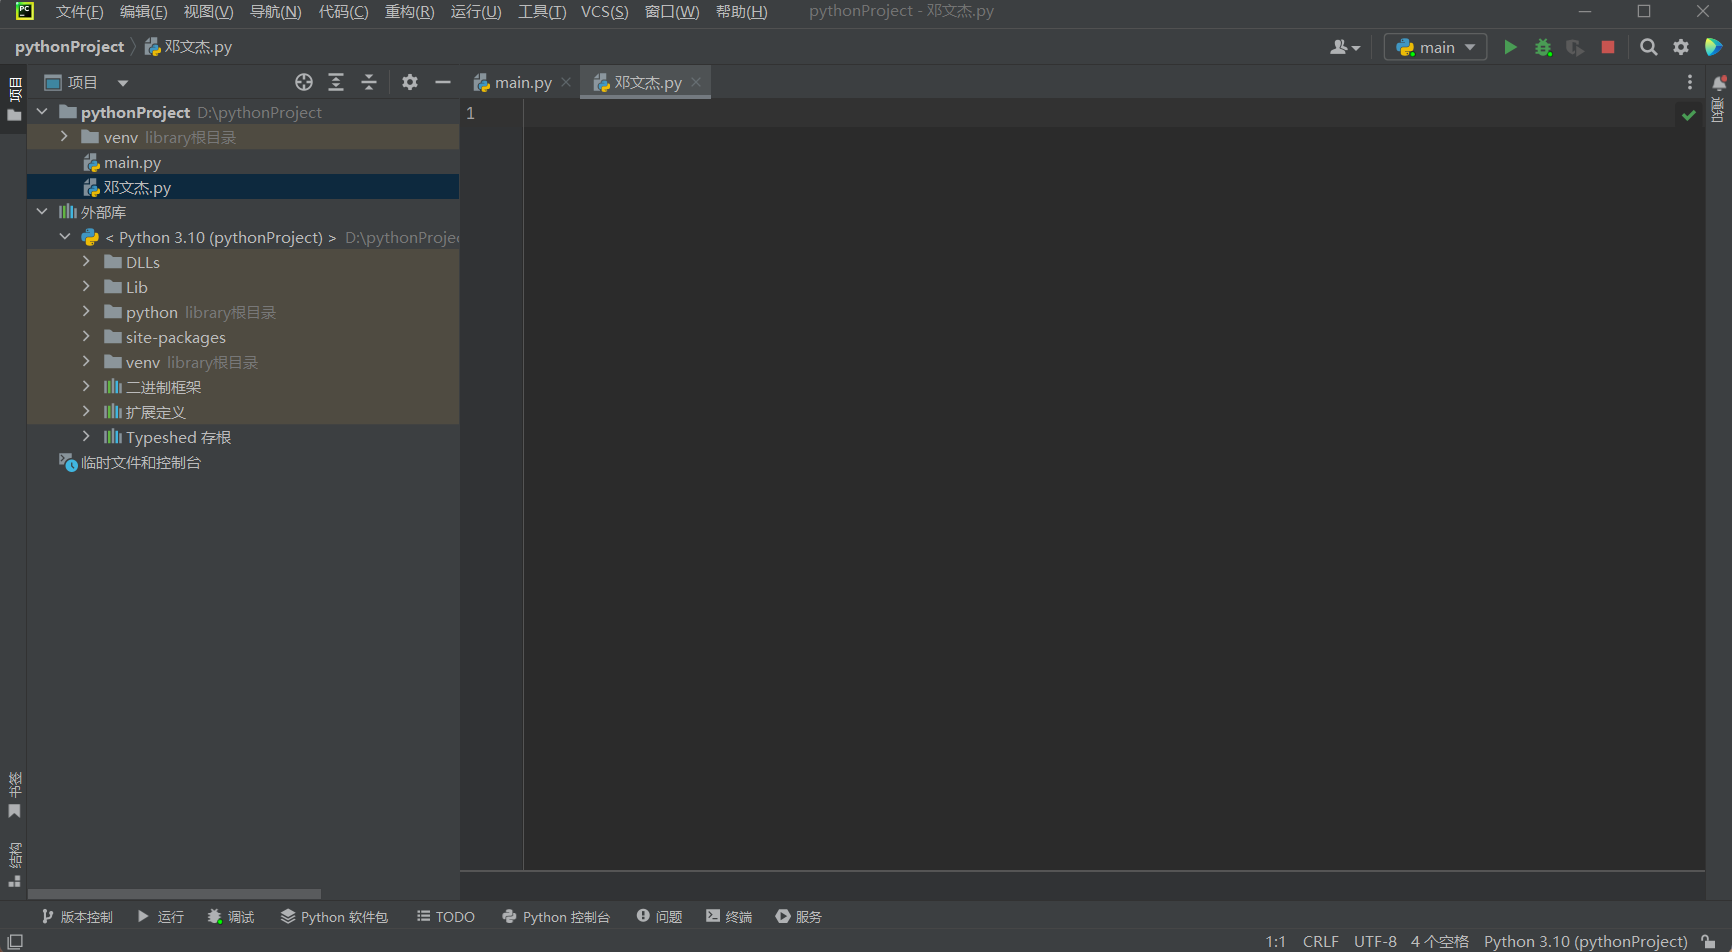Open the user account icon dropdown
The height and width of the screenshot is (952, 1732).
point(1345,47)
